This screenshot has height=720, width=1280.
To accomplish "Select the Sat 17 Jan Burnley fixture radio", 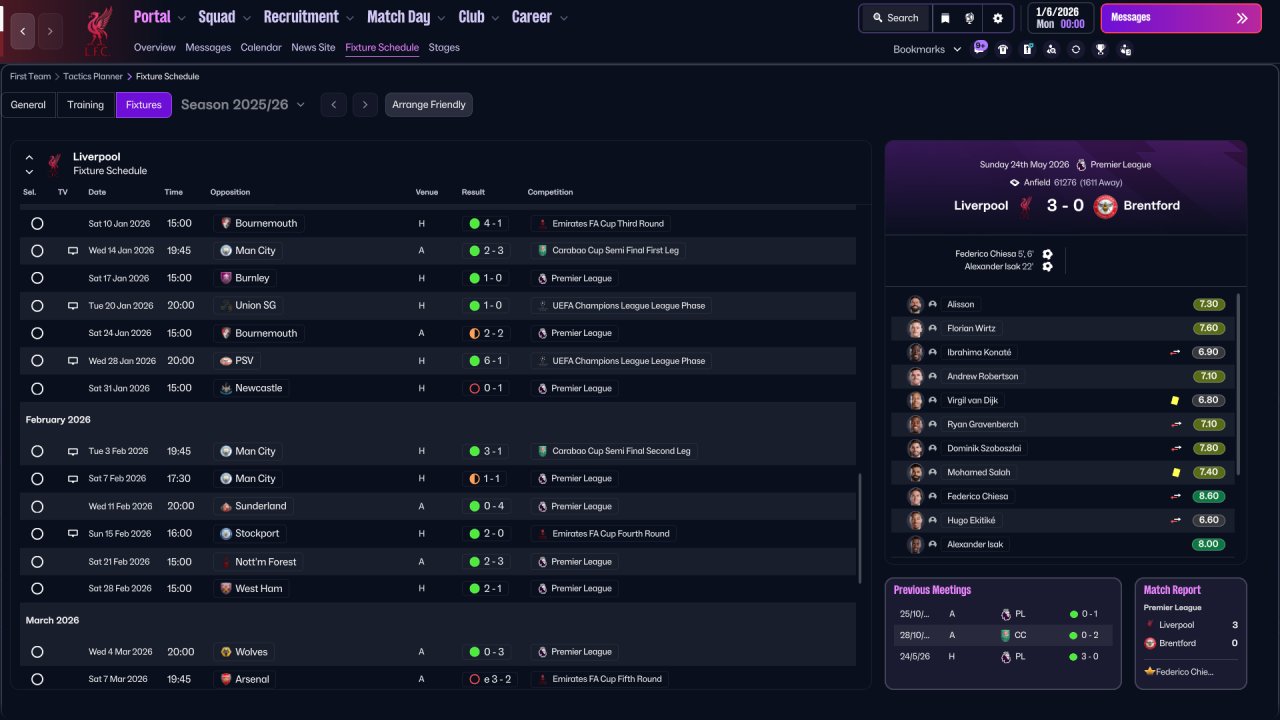I will point(37,278).
